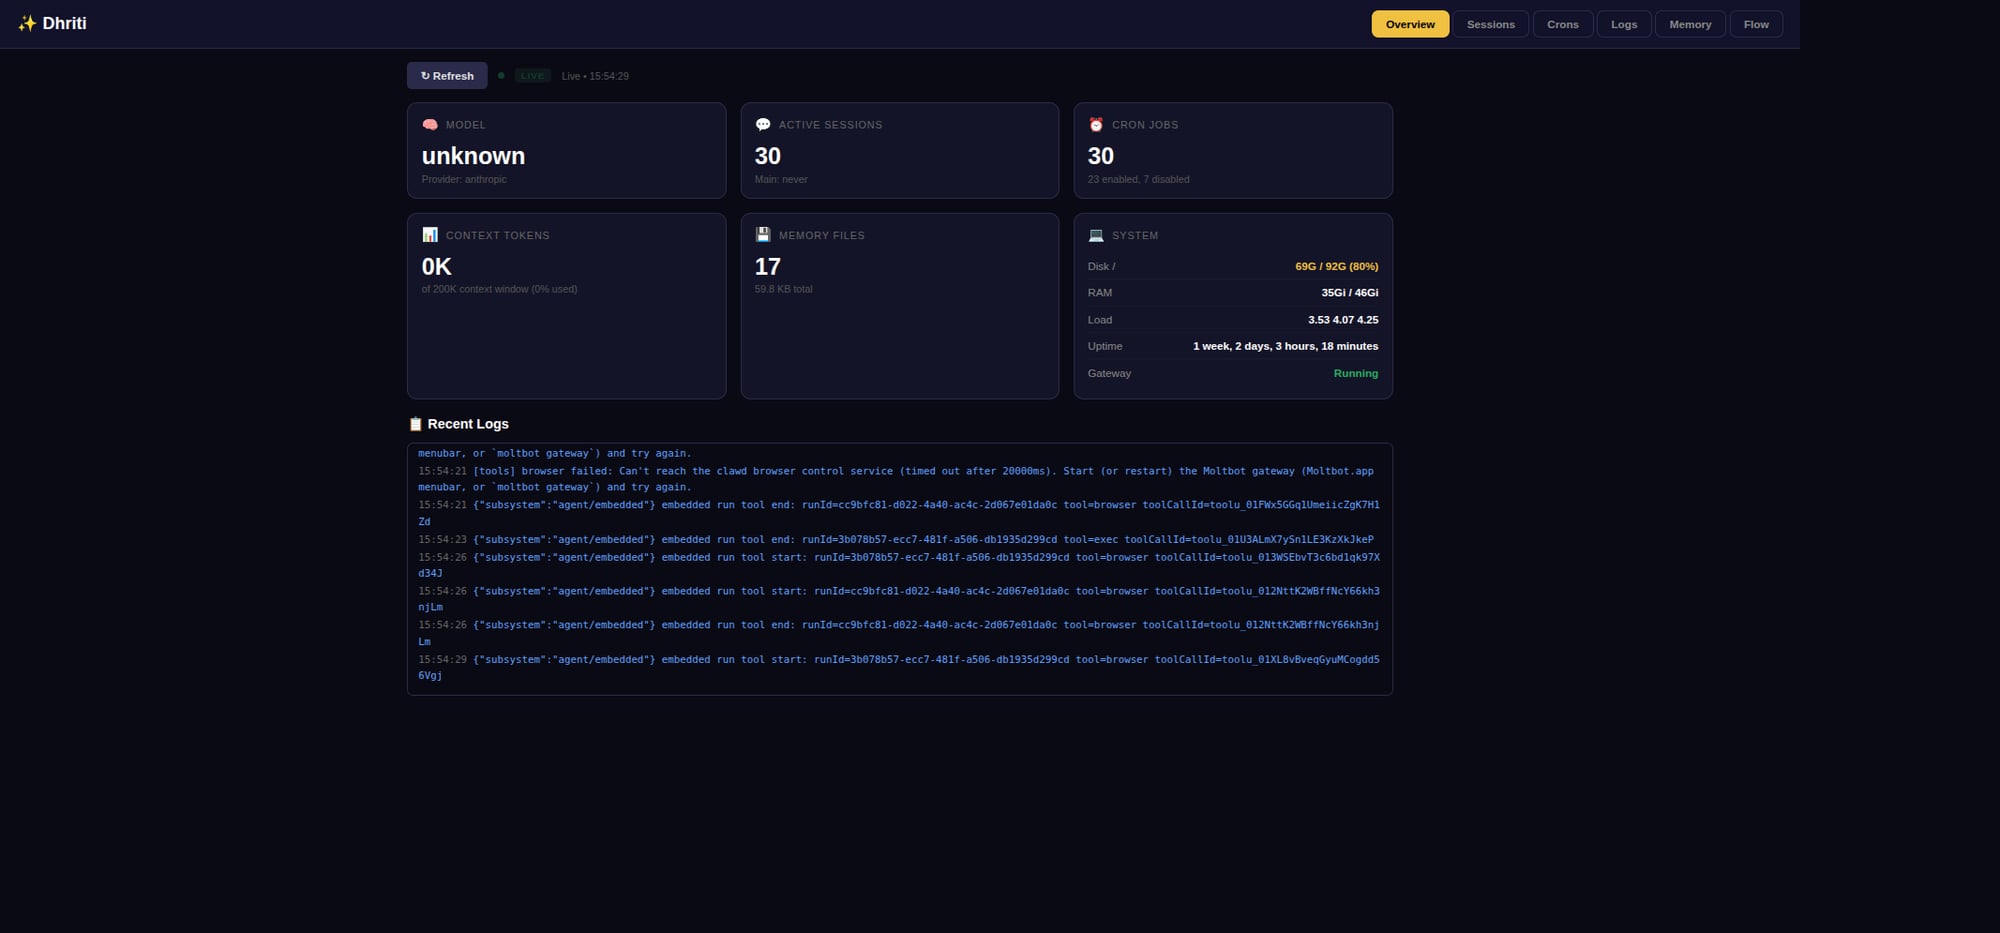Select the Memory tab
The width and height of the screenshot is (2000, 933).
(x=1690, y=24)
